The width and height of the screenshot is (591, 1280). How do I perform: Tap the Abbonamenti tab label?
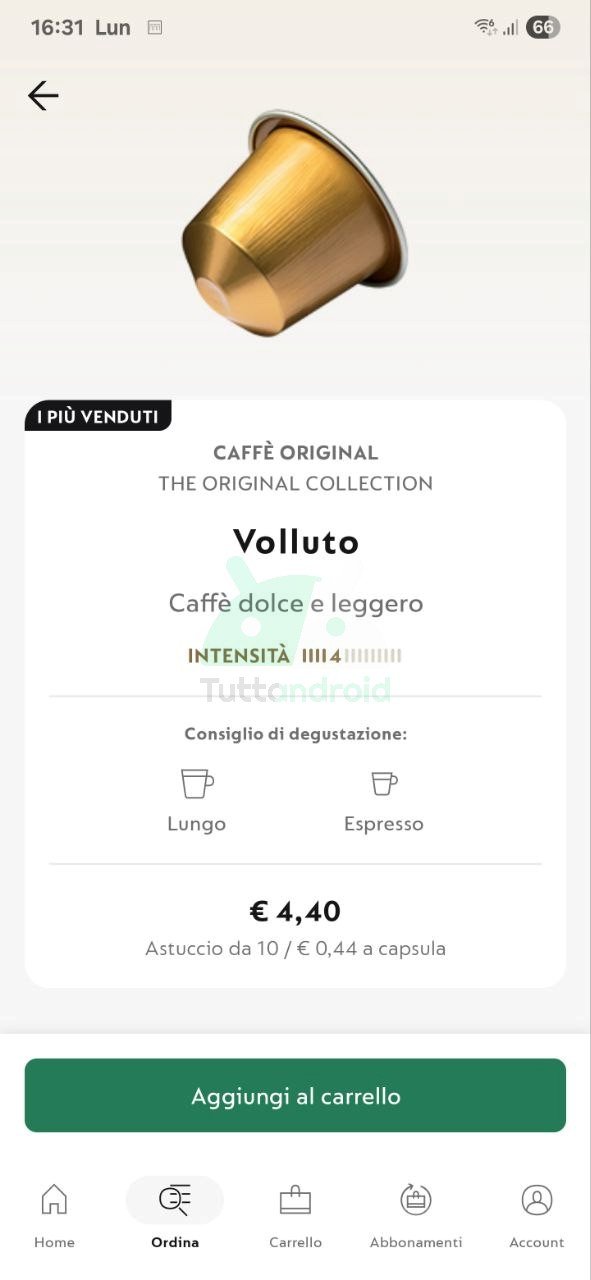coord(416,1242)
